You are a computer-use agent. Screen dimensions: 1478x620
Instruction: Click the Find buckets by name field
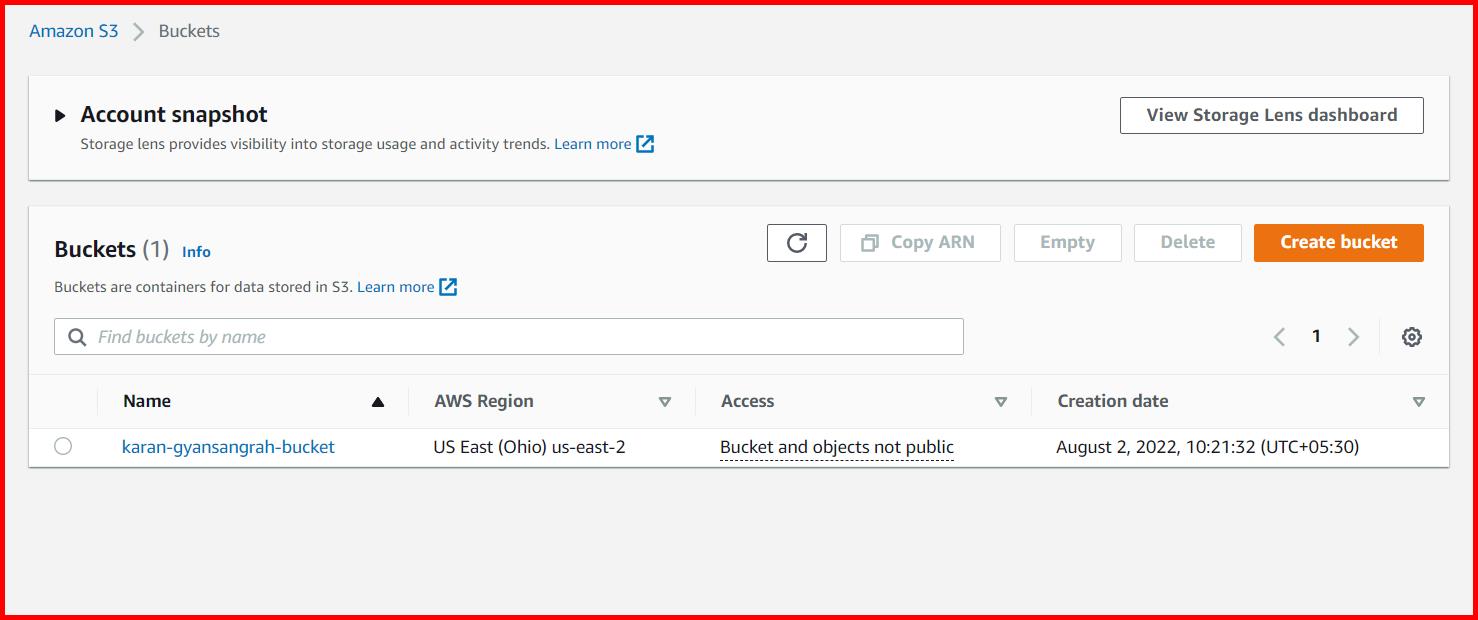click(x=400, y=336)
